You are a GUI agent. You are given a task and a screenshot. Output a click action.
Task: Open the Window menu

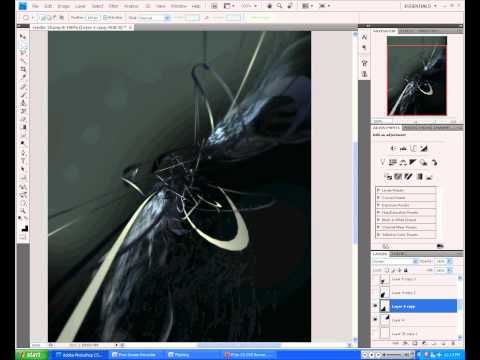click(x=178, y=6)
